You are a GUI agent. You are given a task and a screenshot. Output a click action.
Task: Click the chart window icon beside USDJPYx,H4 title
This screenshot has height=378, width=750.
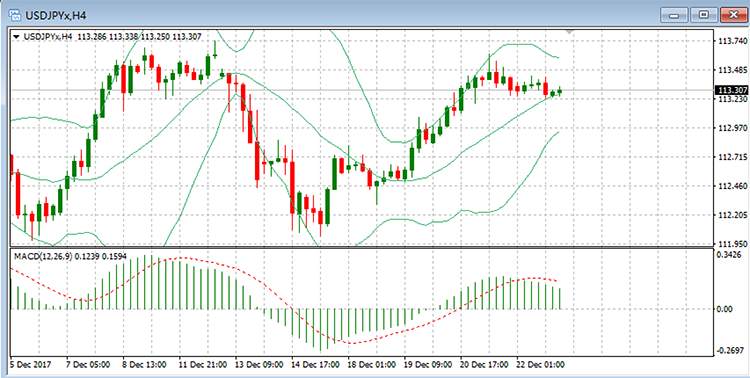click(x=15, y=14)
